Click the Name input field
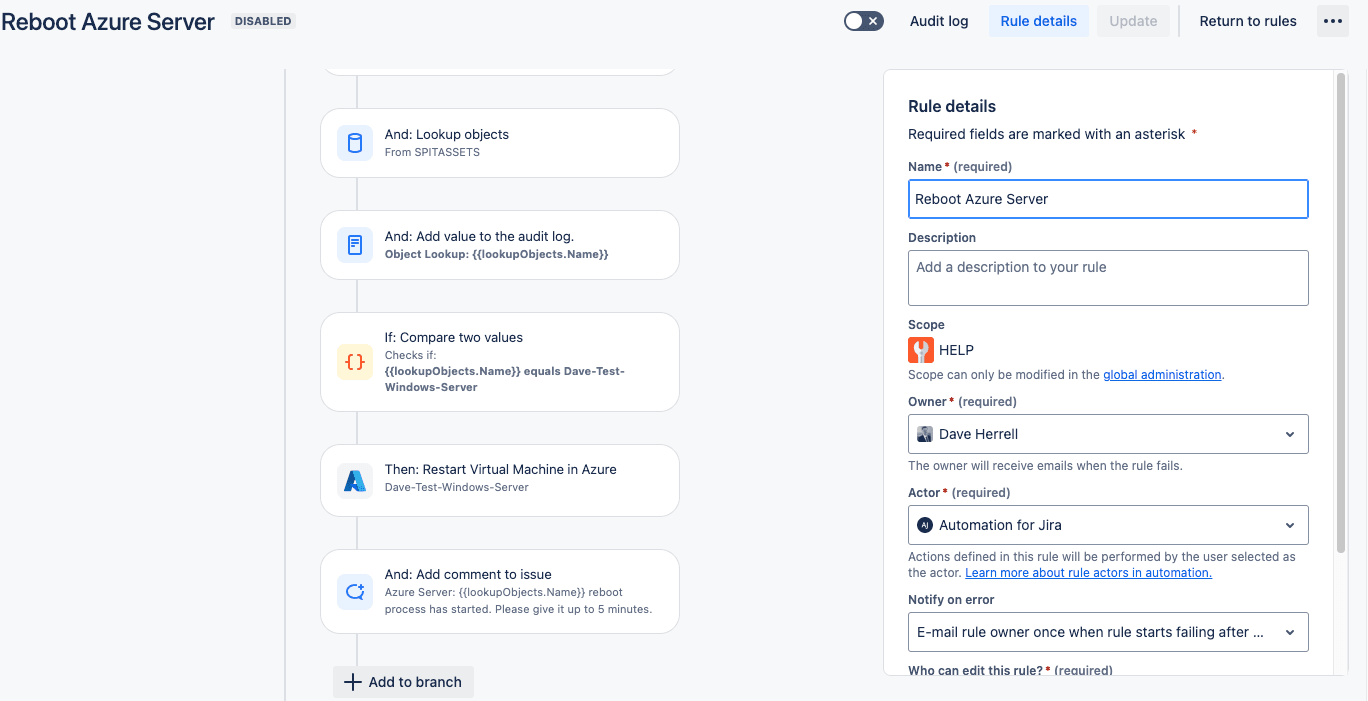 coord(1108,199)
